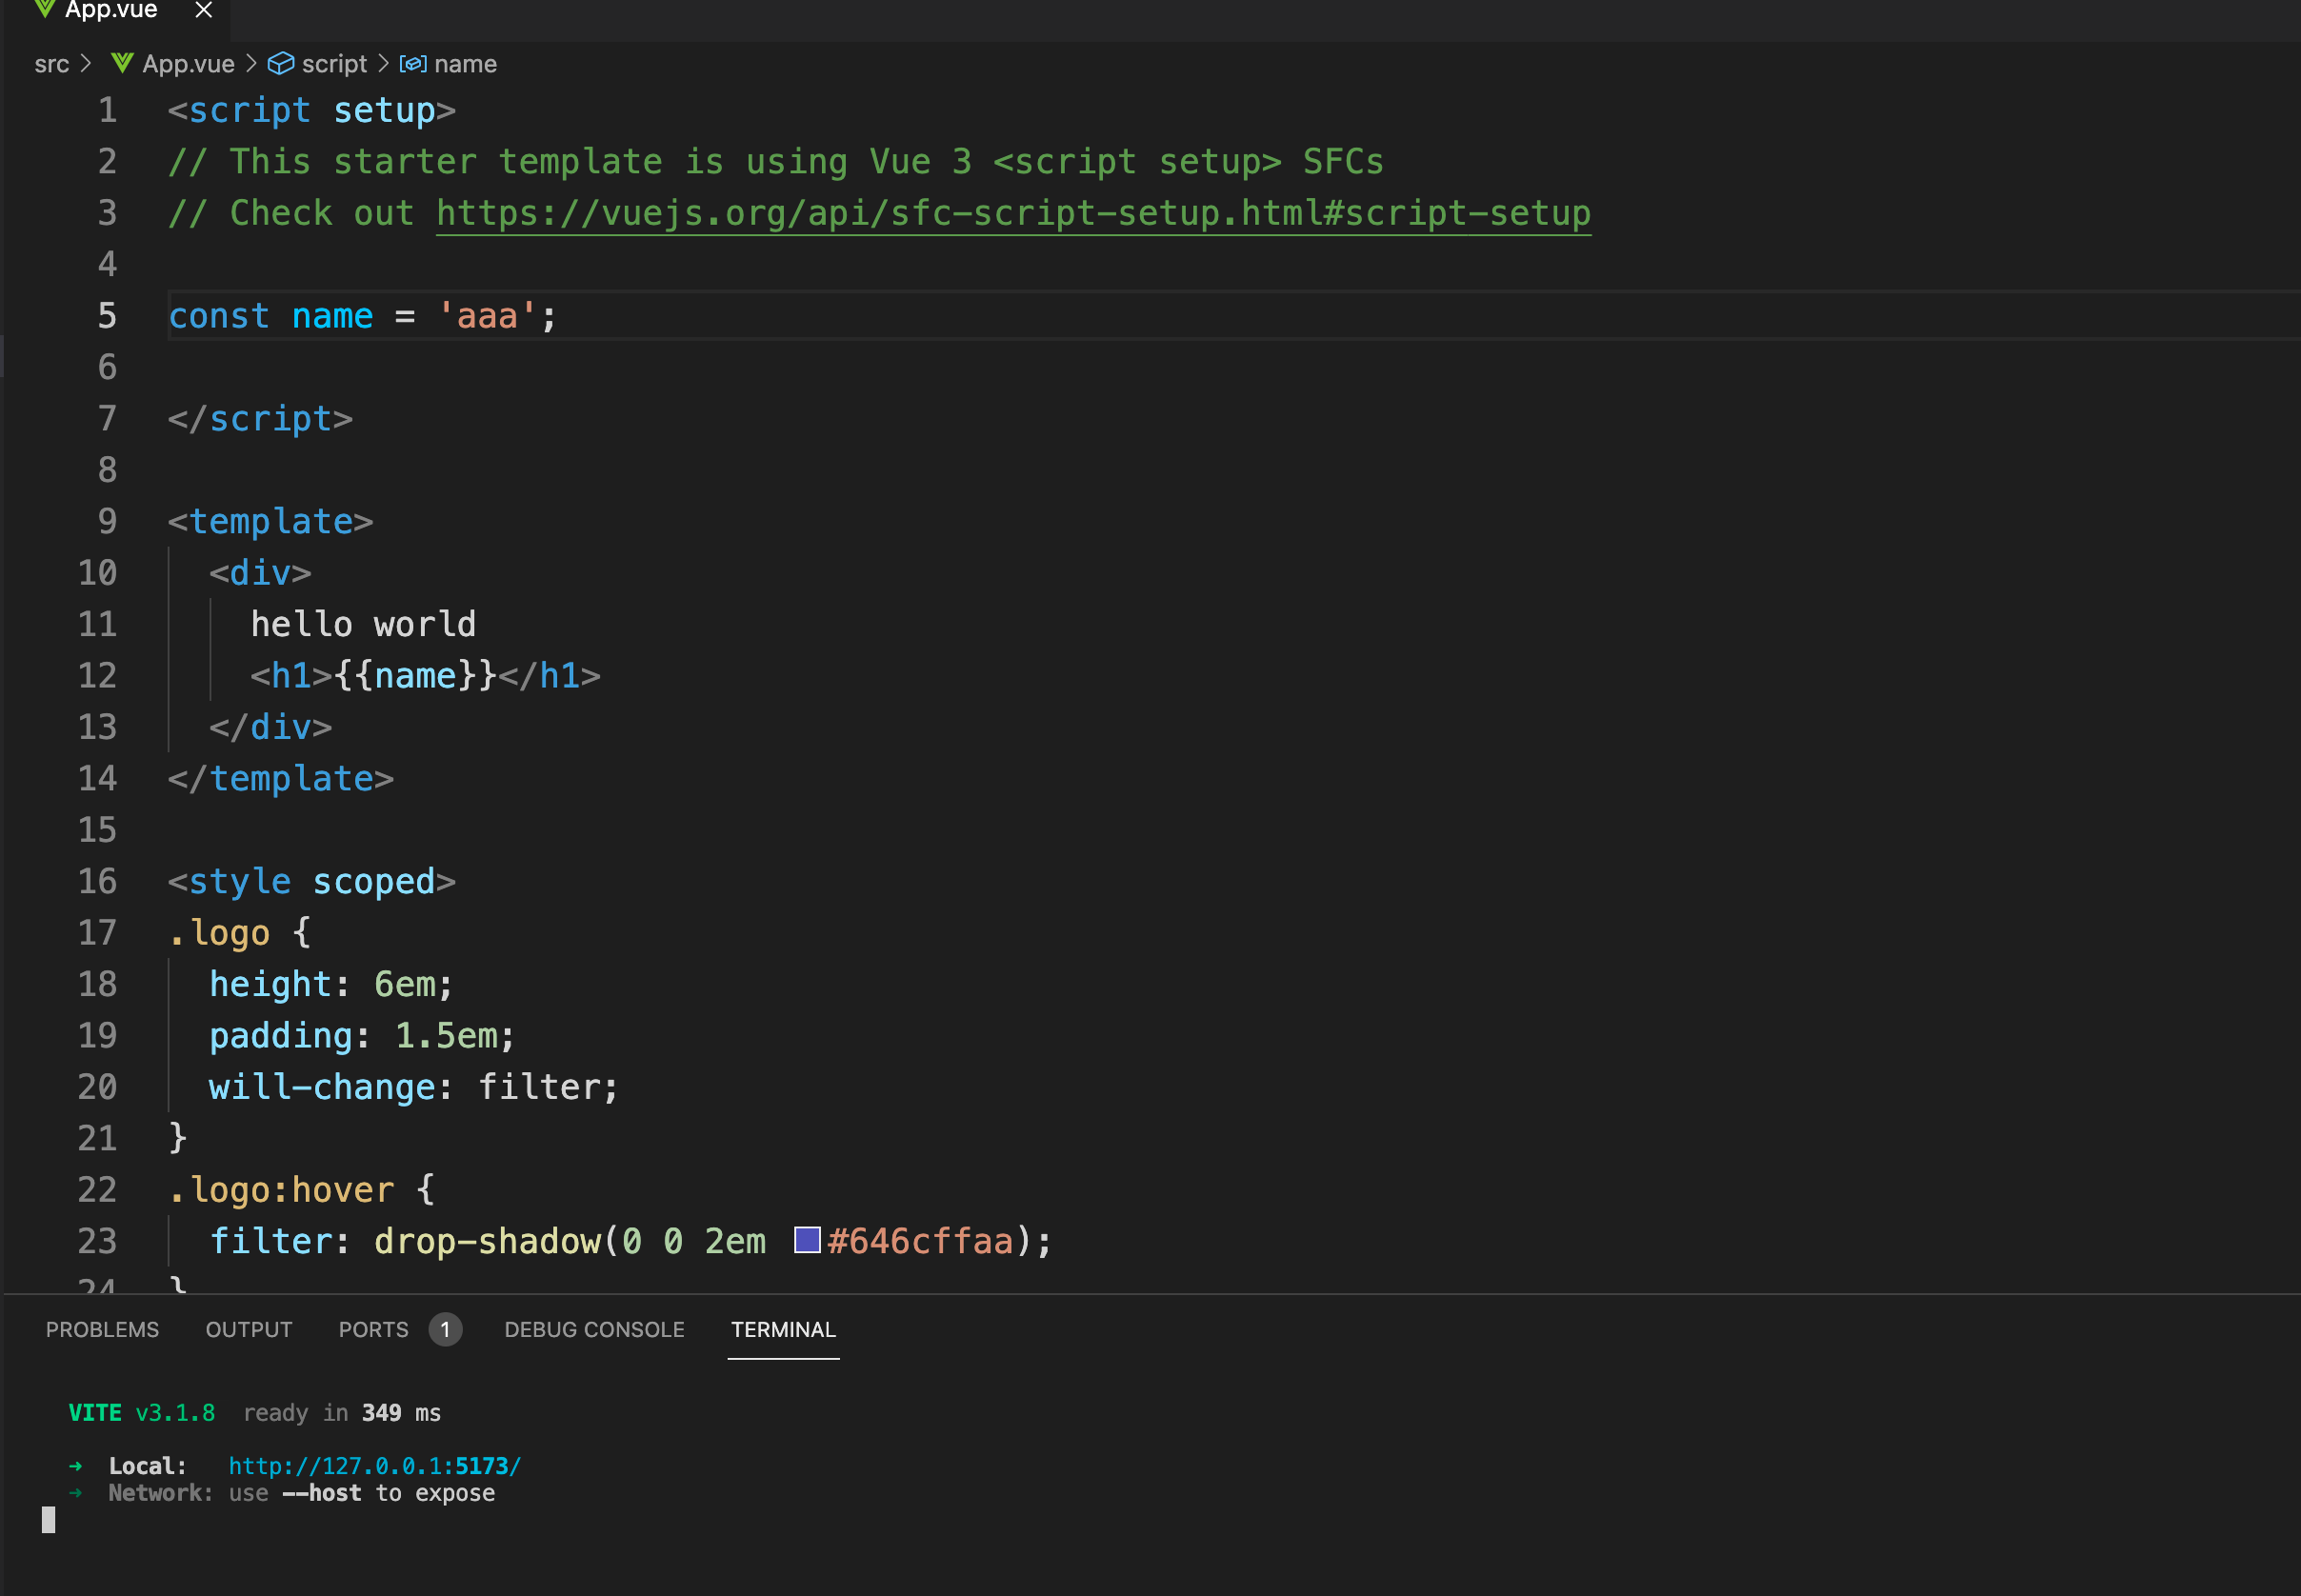This screenshot has height=1596, width=2301.
Task: Switch to the OUTPUT panel tab
Action: coord(249,1329)
